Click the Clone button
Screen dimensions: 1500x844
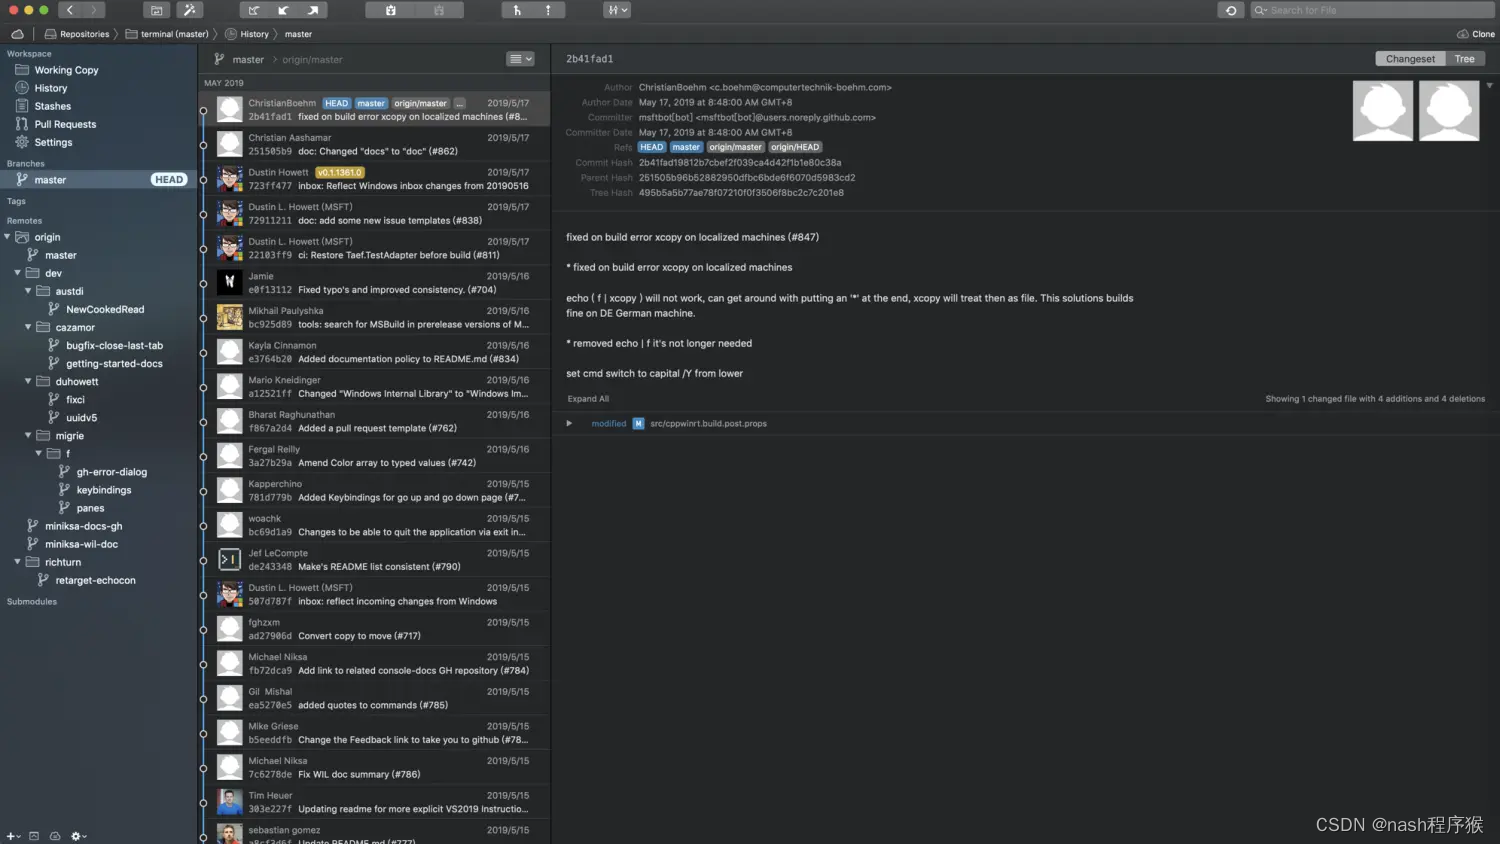(x=1476, y=34)
